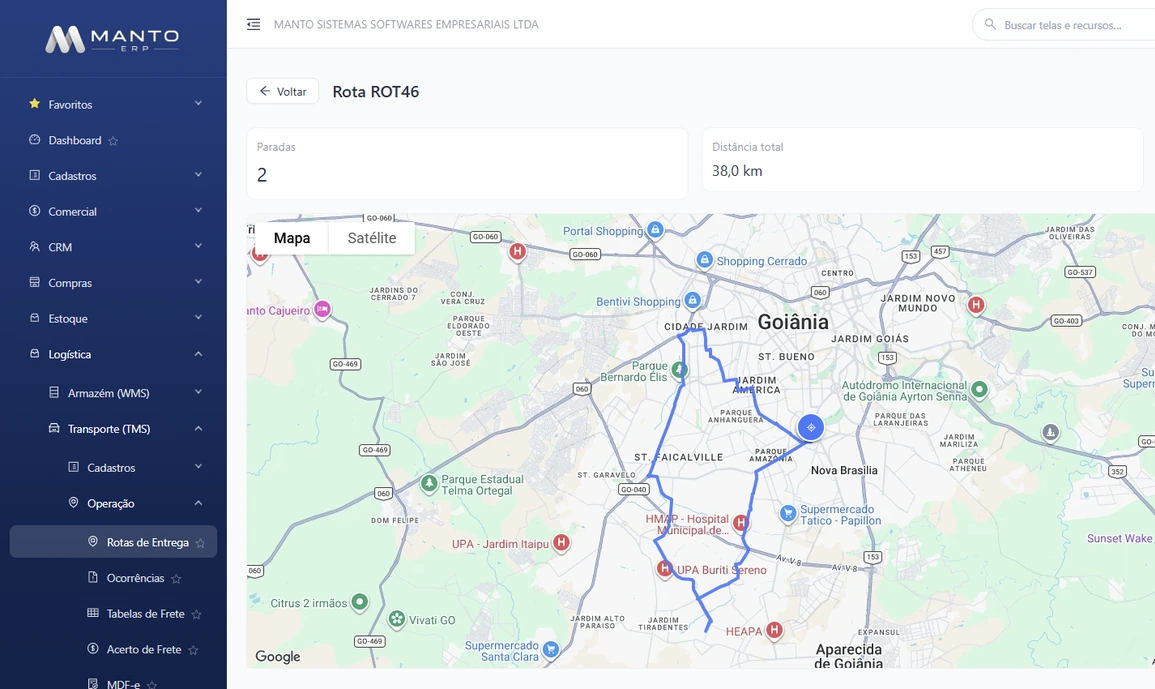Switch map to Satélite view

click(x=372, y=238)
